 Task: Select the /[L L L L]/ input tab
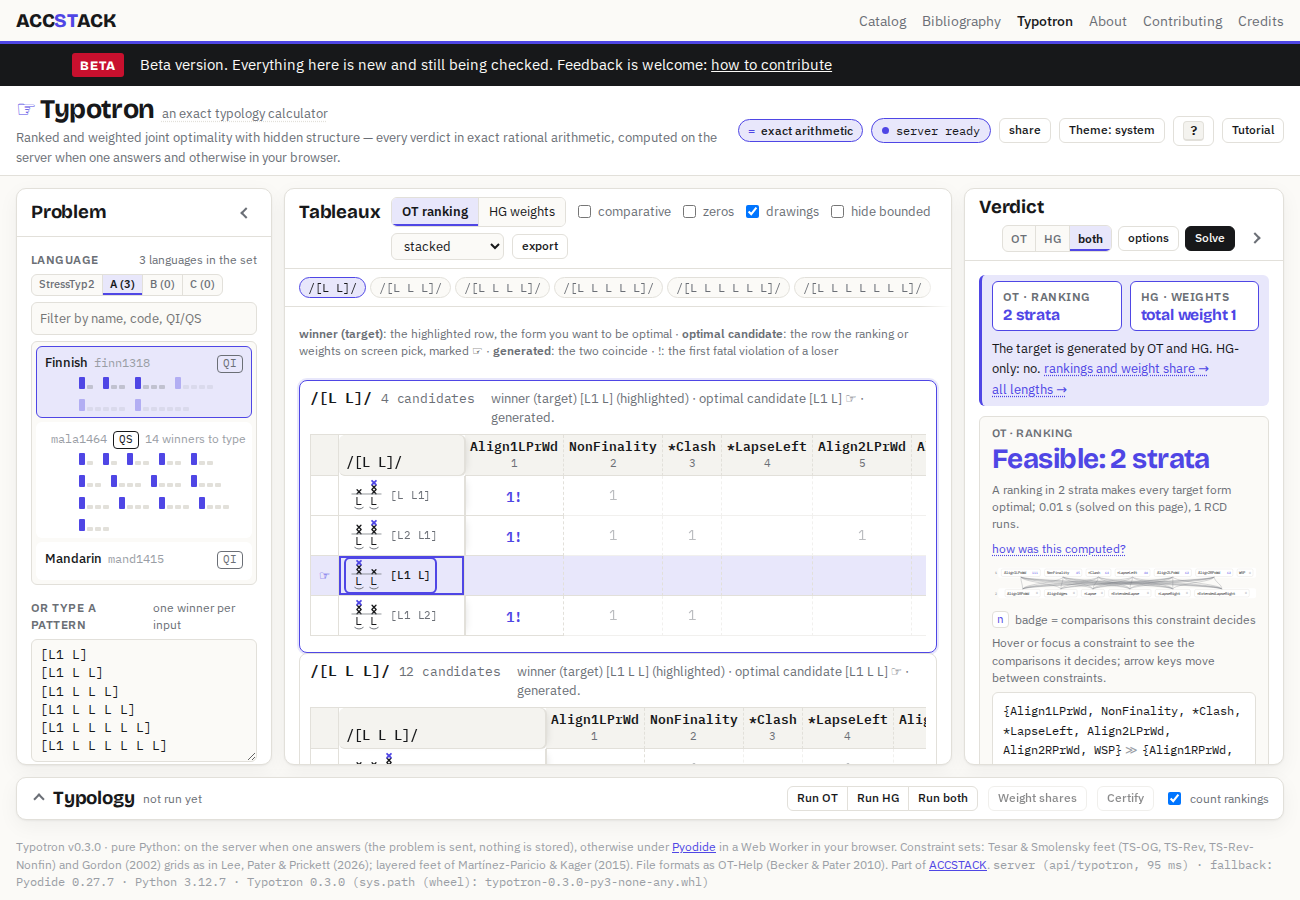(x=502, y=288)
